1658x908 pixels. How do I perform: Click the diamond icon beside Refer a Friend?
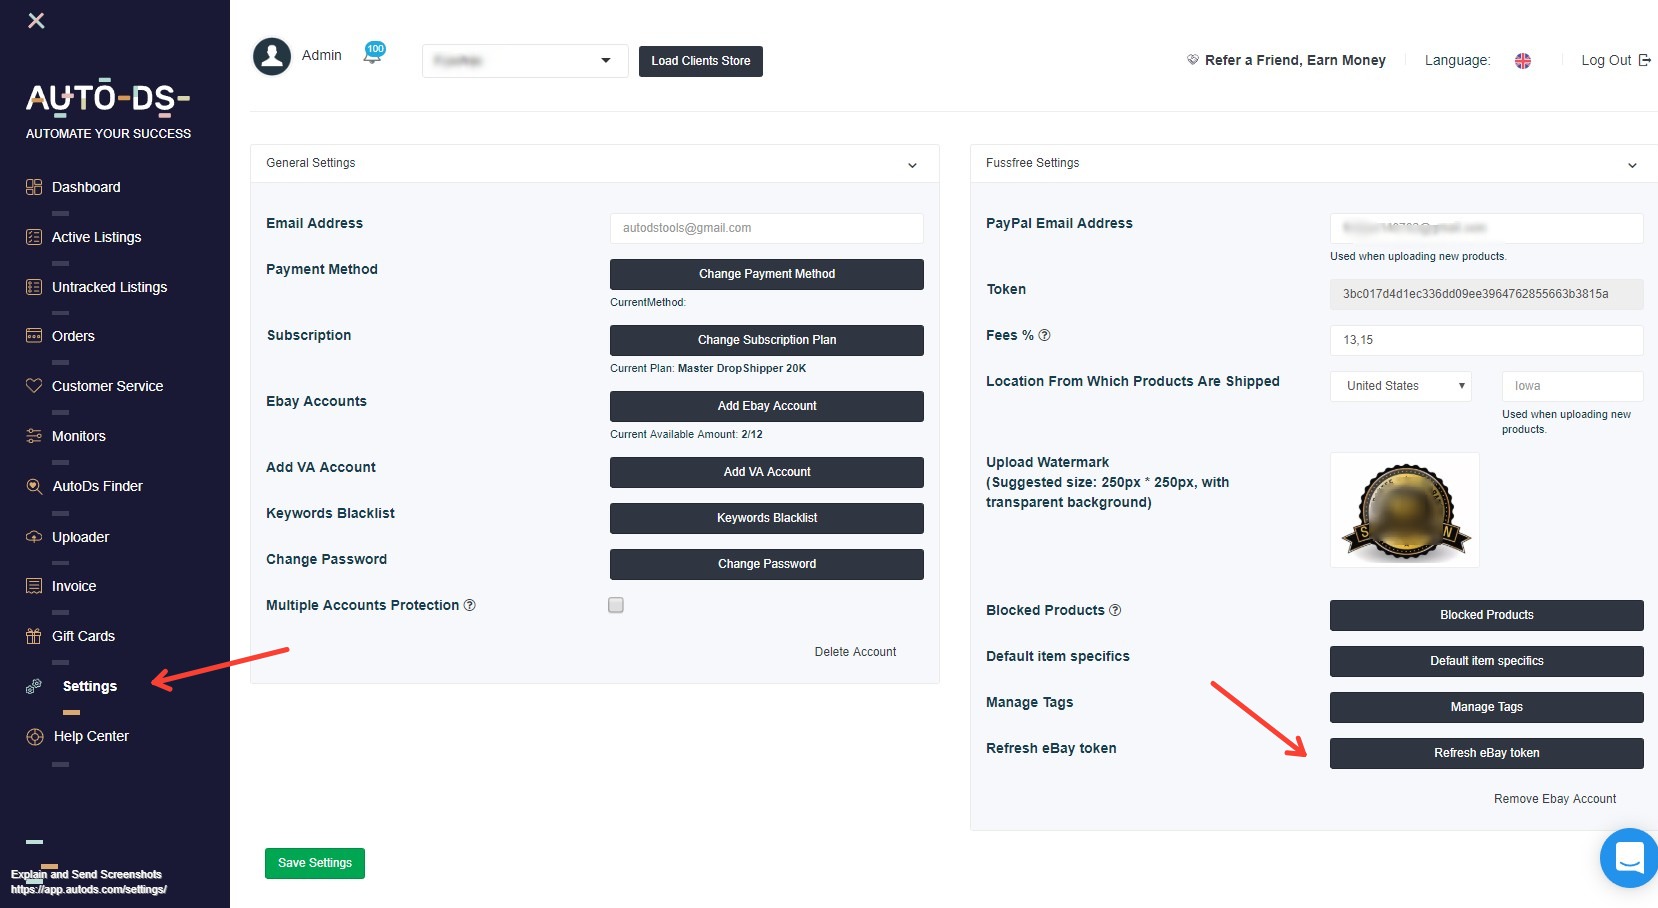click(x=1193, y=60)
